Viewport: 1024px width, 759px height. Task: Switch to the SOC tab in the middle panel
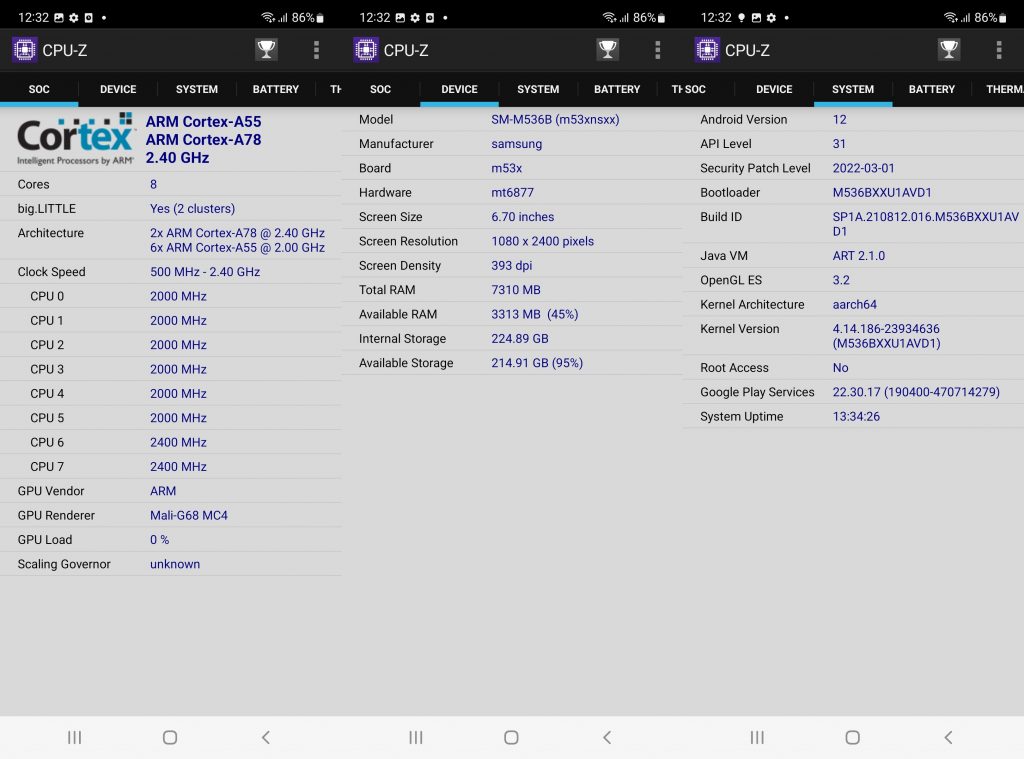(380, 89)
